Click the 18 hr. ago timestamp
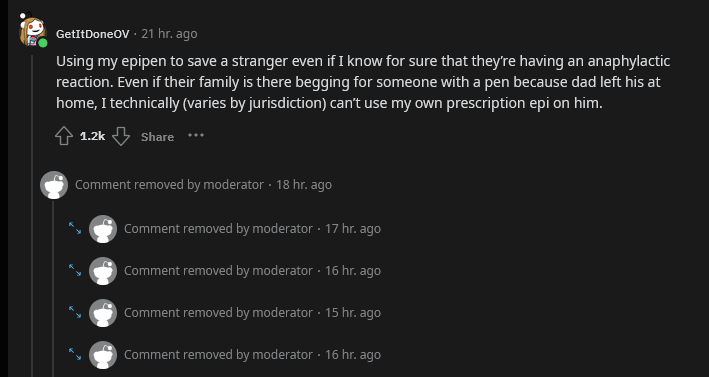This screenshot has height=377, width=709. tap(304, 184)
